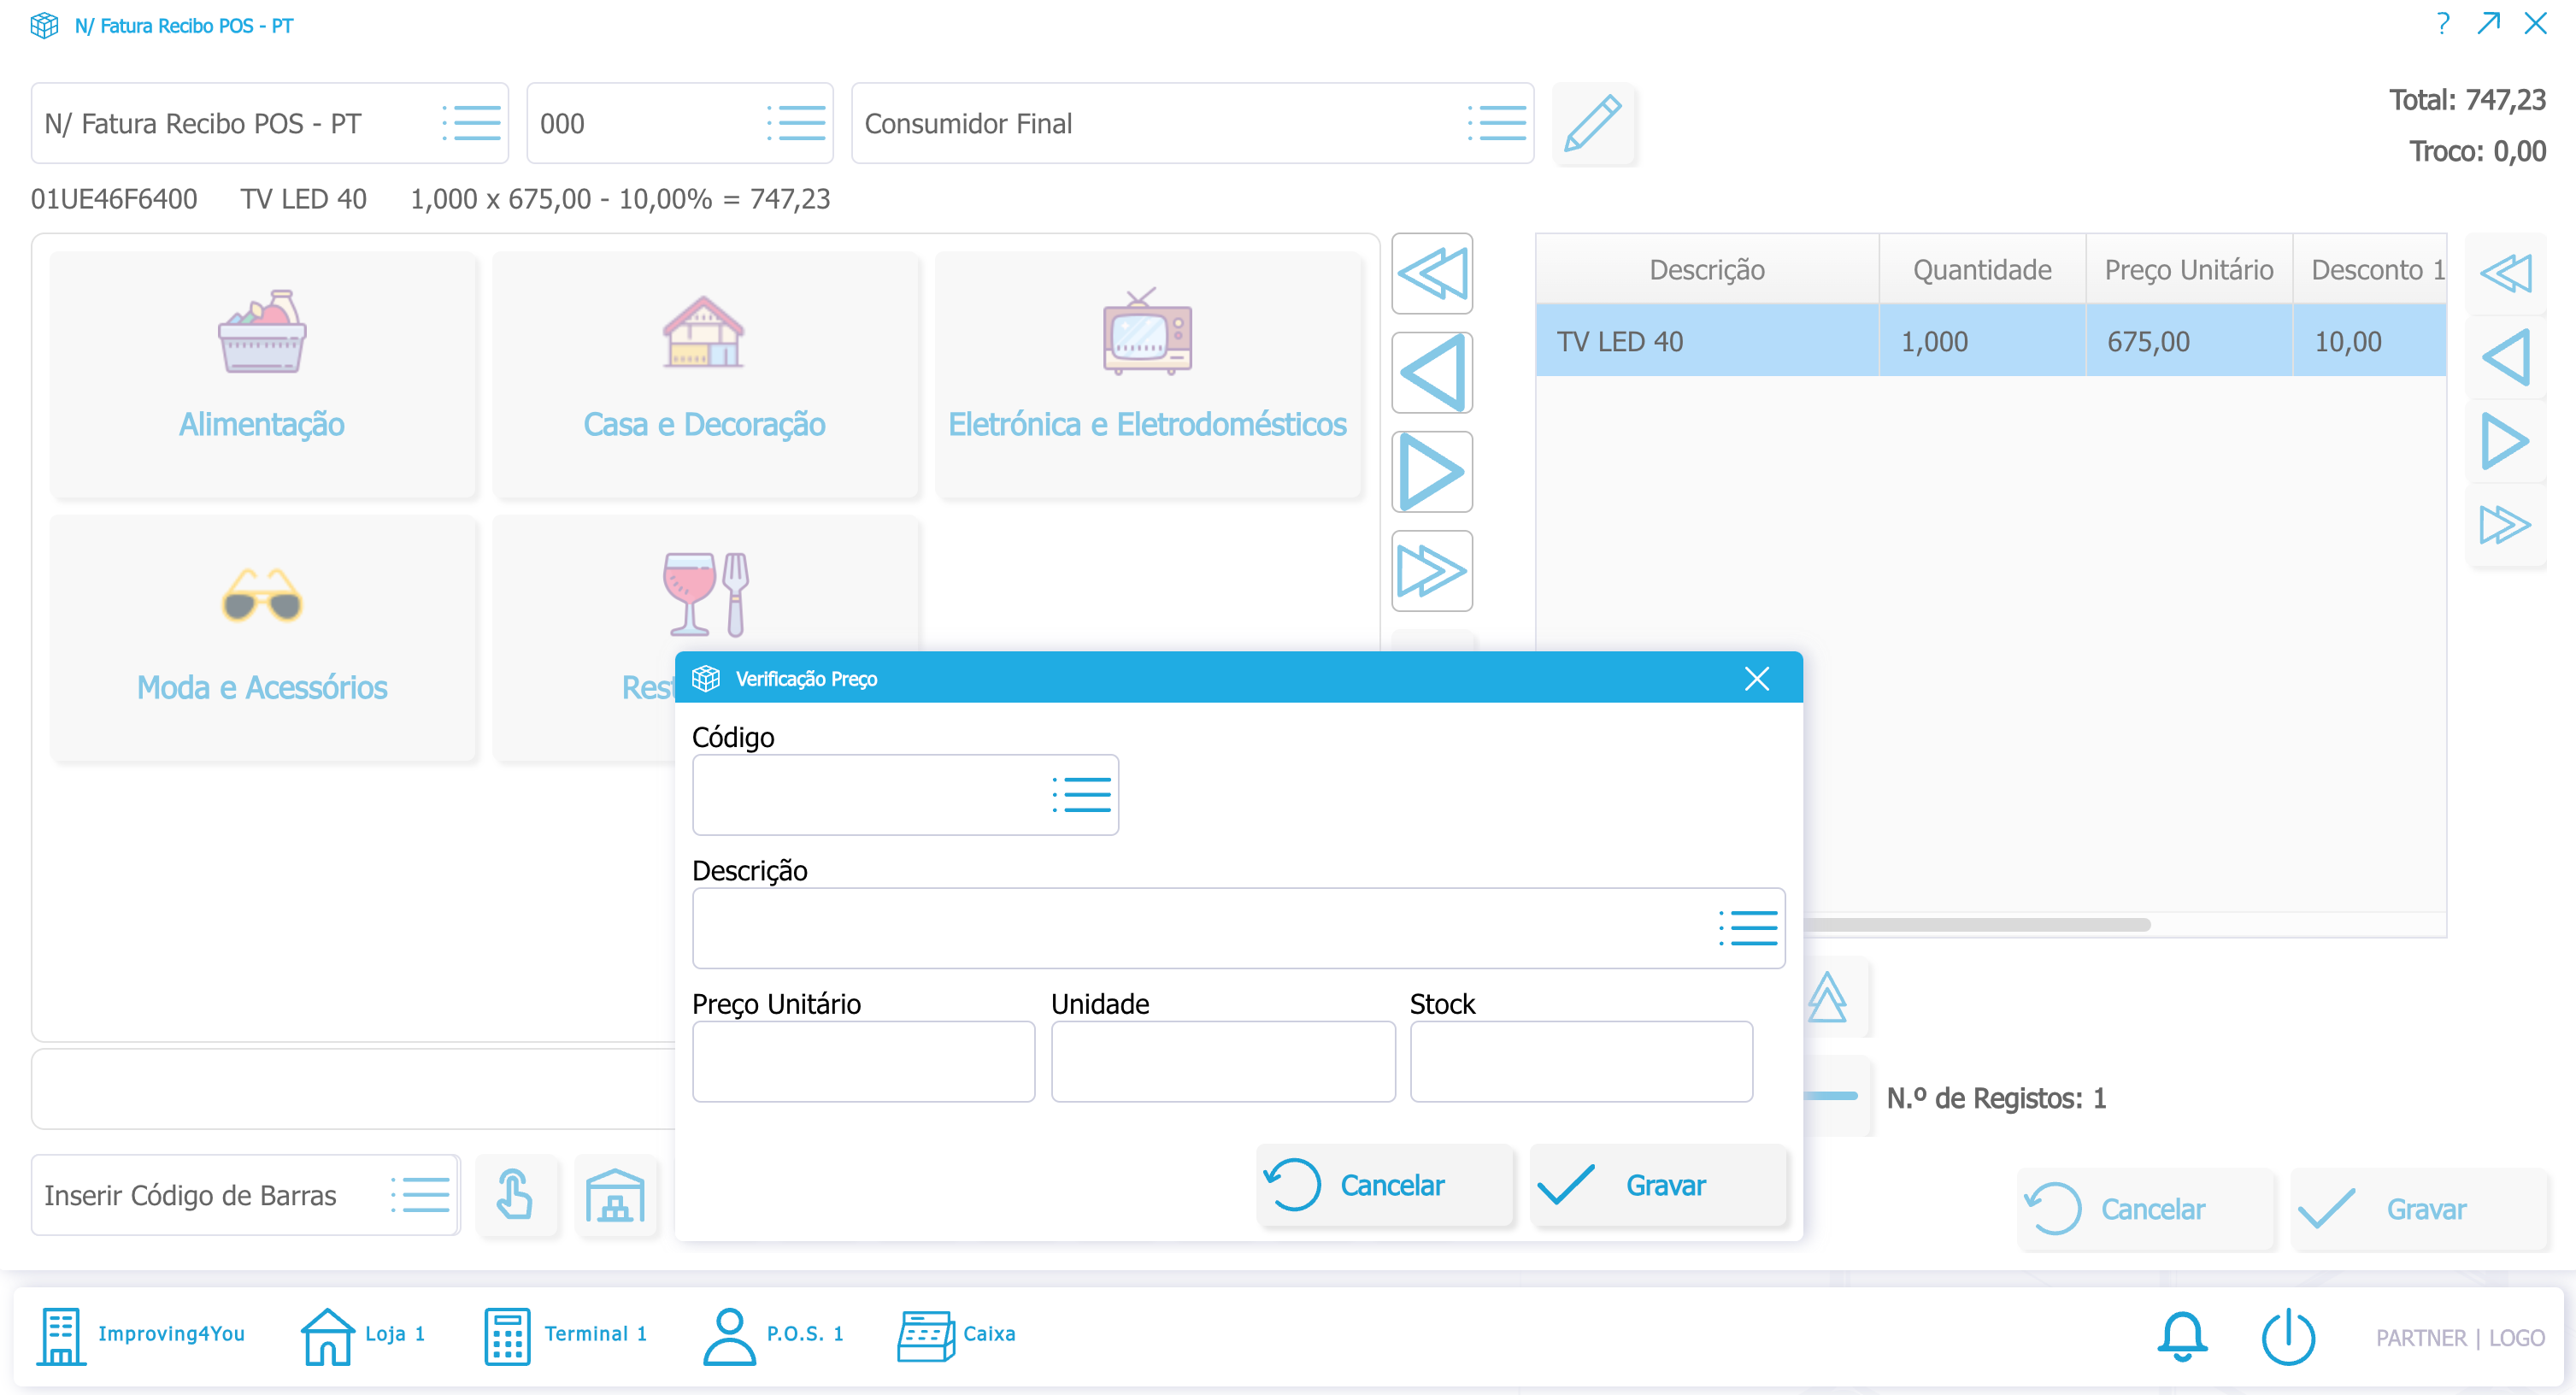The width and height of the screenshot is (2576, 1395).
Task: Open the Código lookup list in the dialog
Action: coord(1081,795)
